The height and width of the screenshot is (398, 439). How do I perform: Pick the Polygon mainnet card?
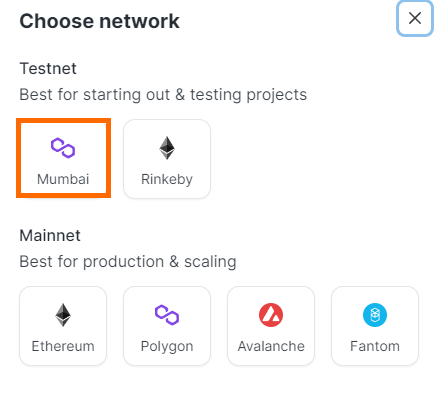click(167, 326)
